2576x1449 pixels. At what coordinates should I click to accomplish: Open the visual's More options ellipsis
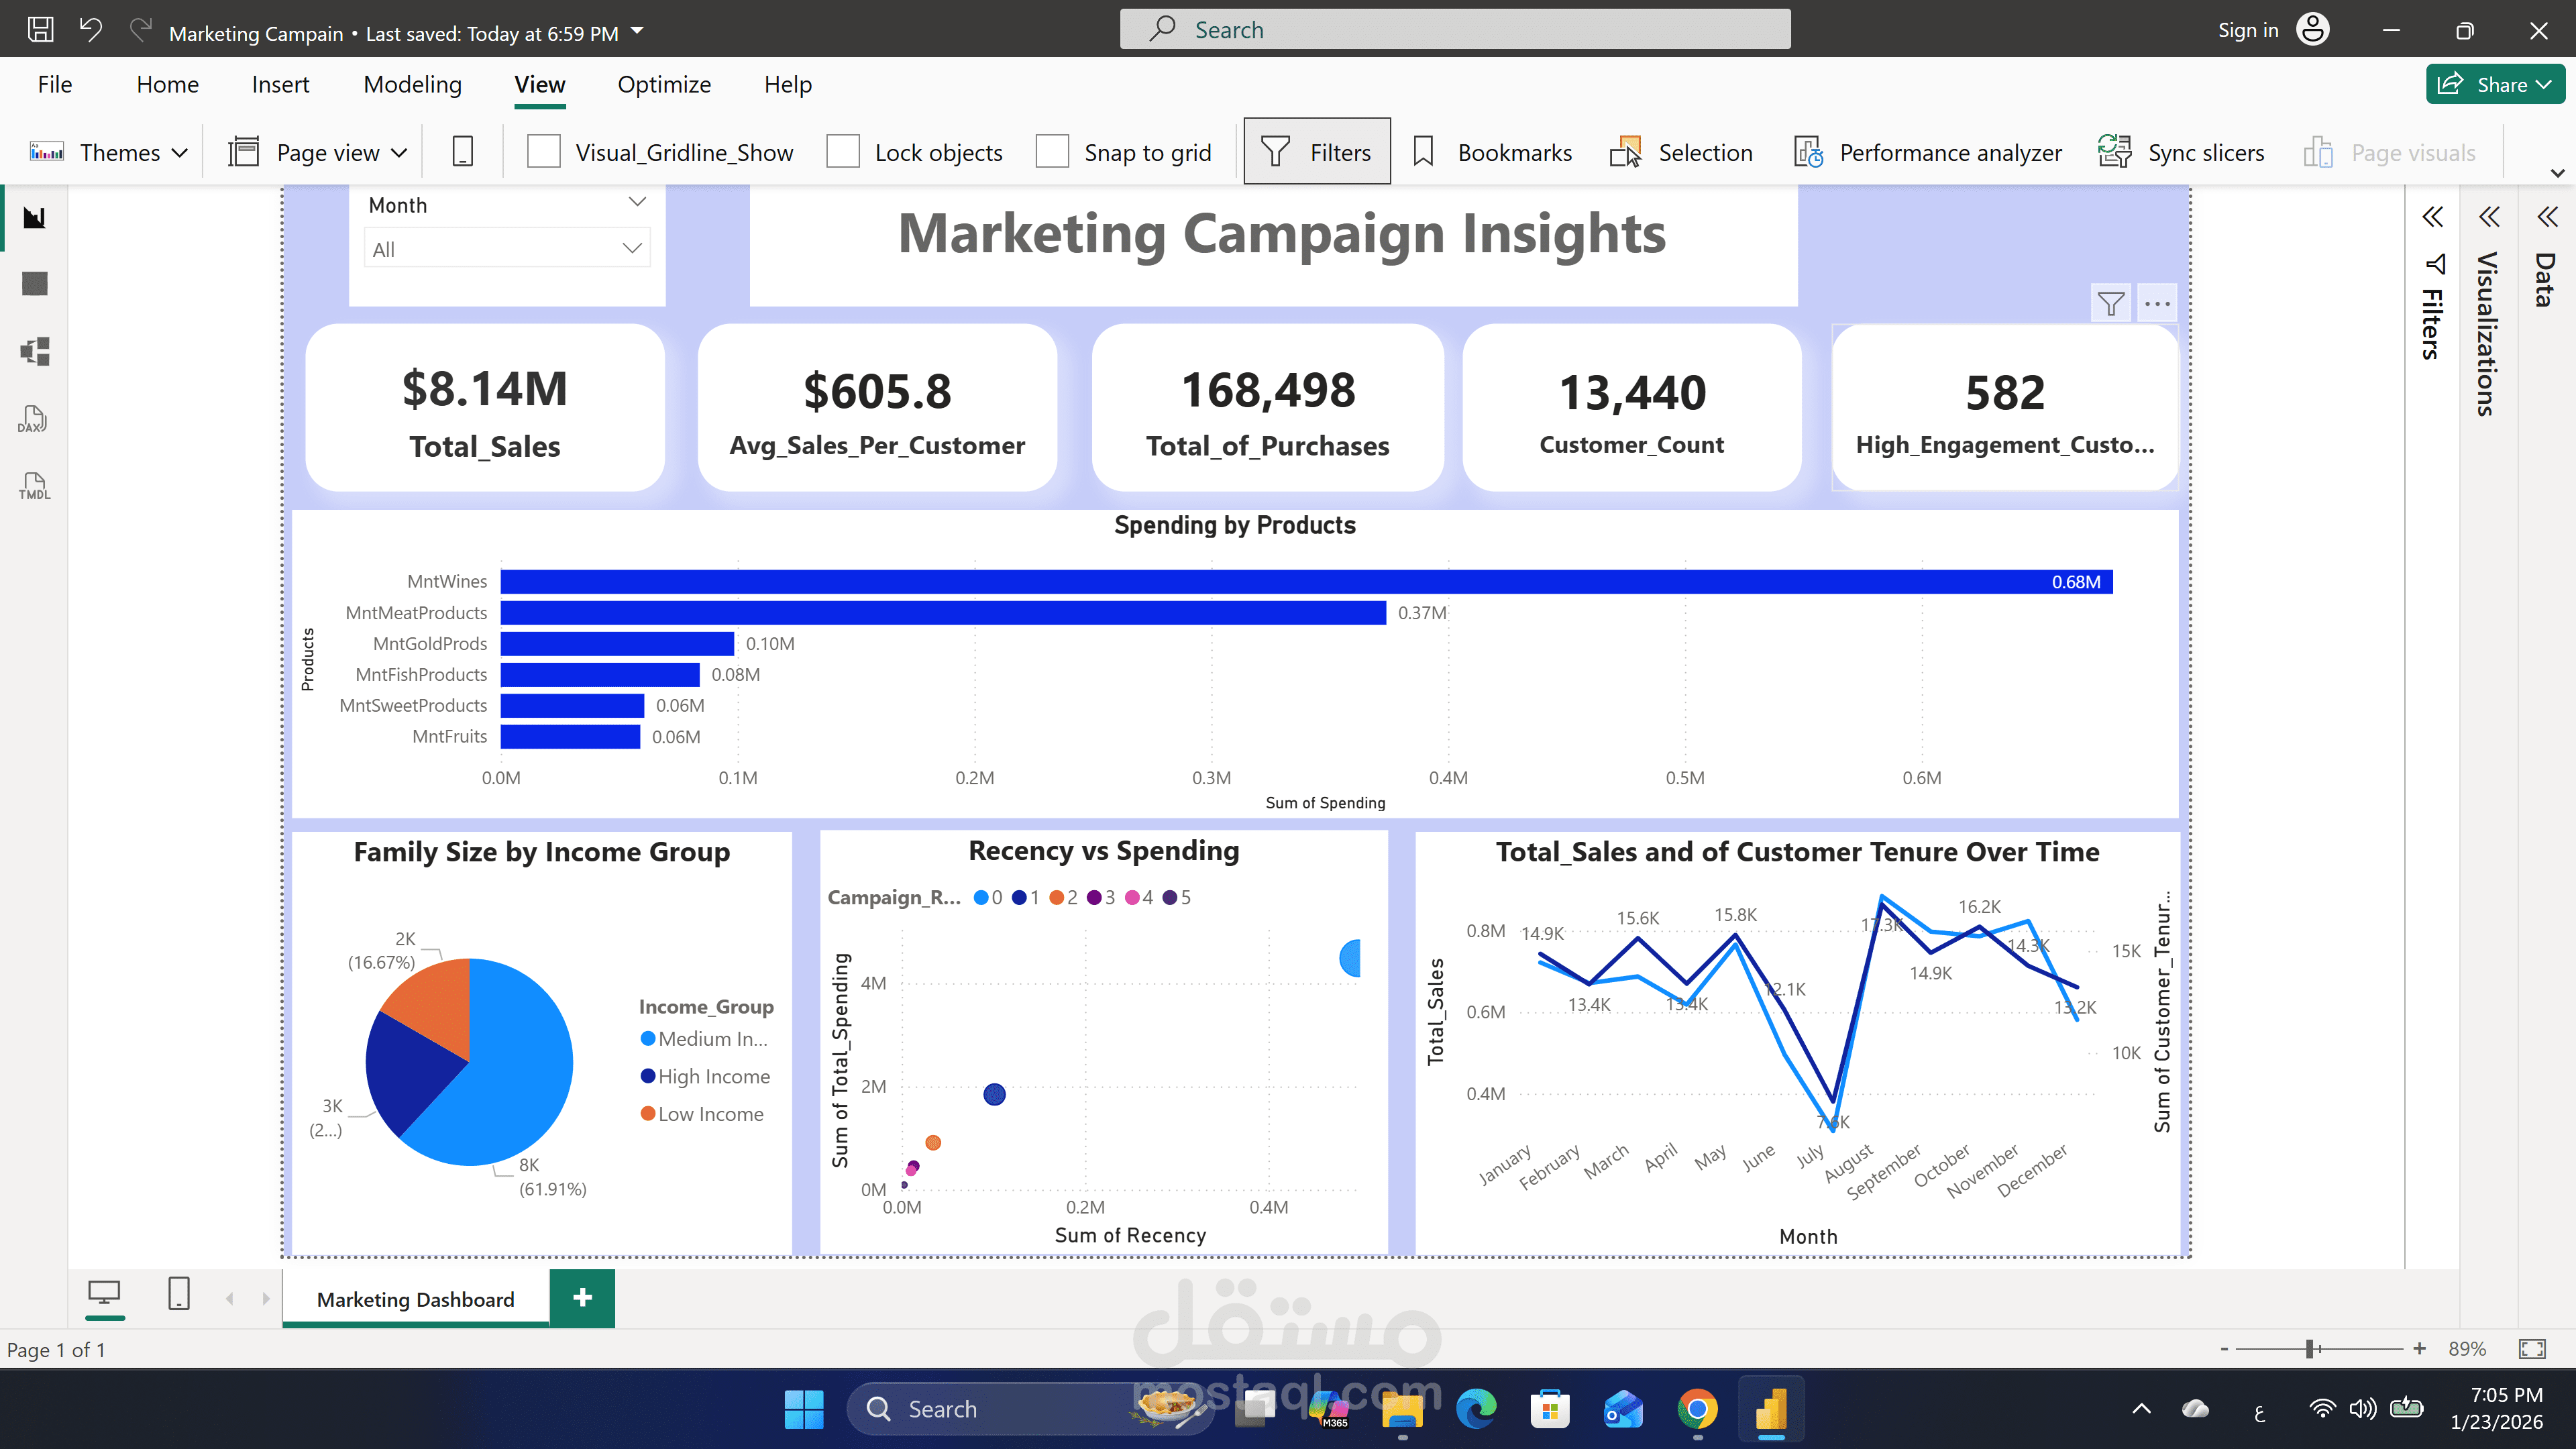(x=2157, y=303)
